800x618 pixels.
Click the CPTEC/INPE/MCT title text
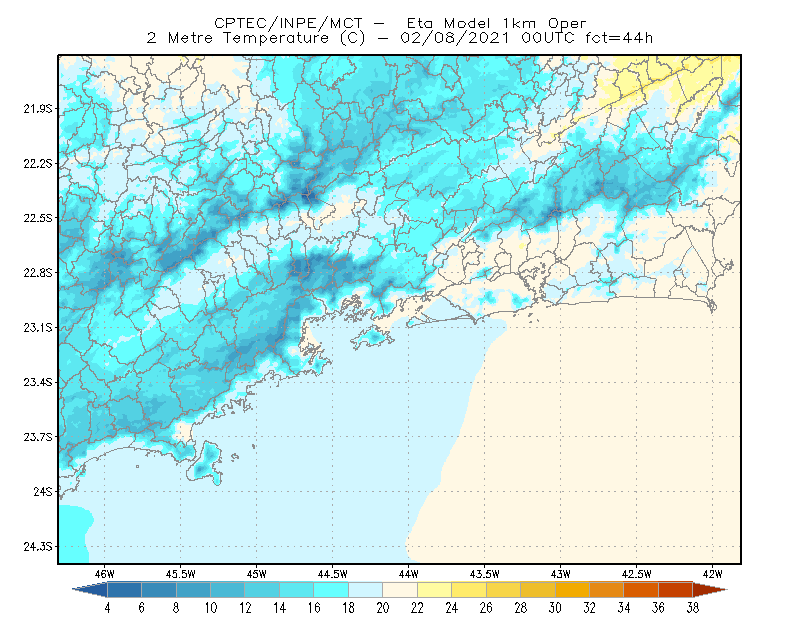pos(288,23)
